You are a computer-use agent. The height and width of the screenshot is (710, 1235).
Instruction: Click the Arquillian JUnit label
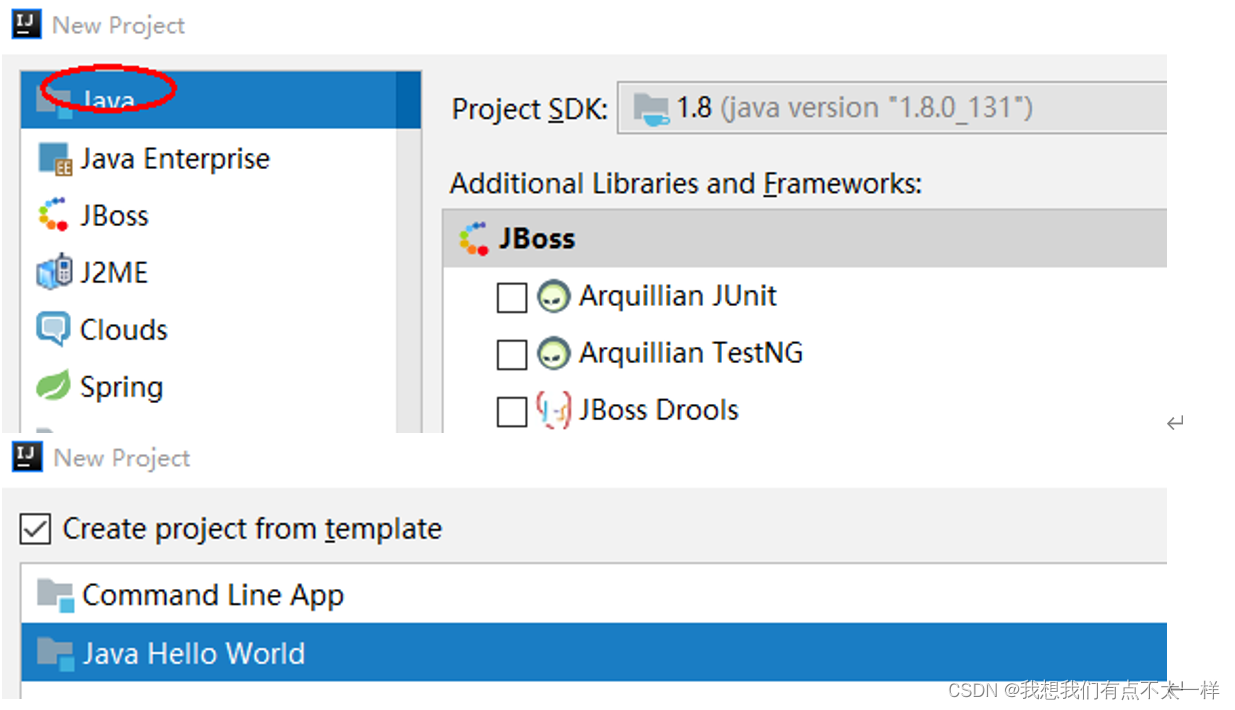point(678,296)
